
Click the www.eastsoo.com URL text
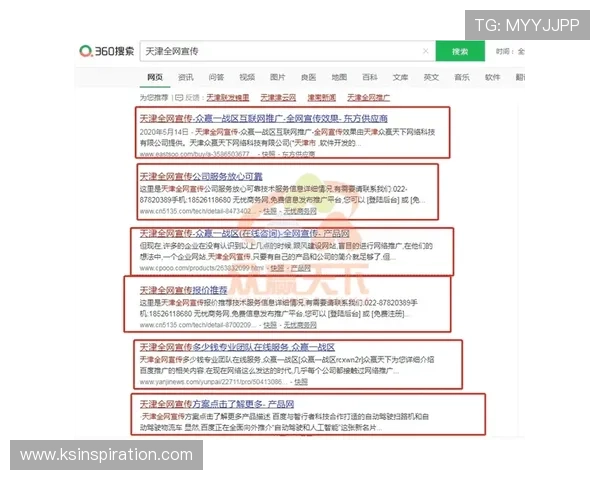point(197,154)
